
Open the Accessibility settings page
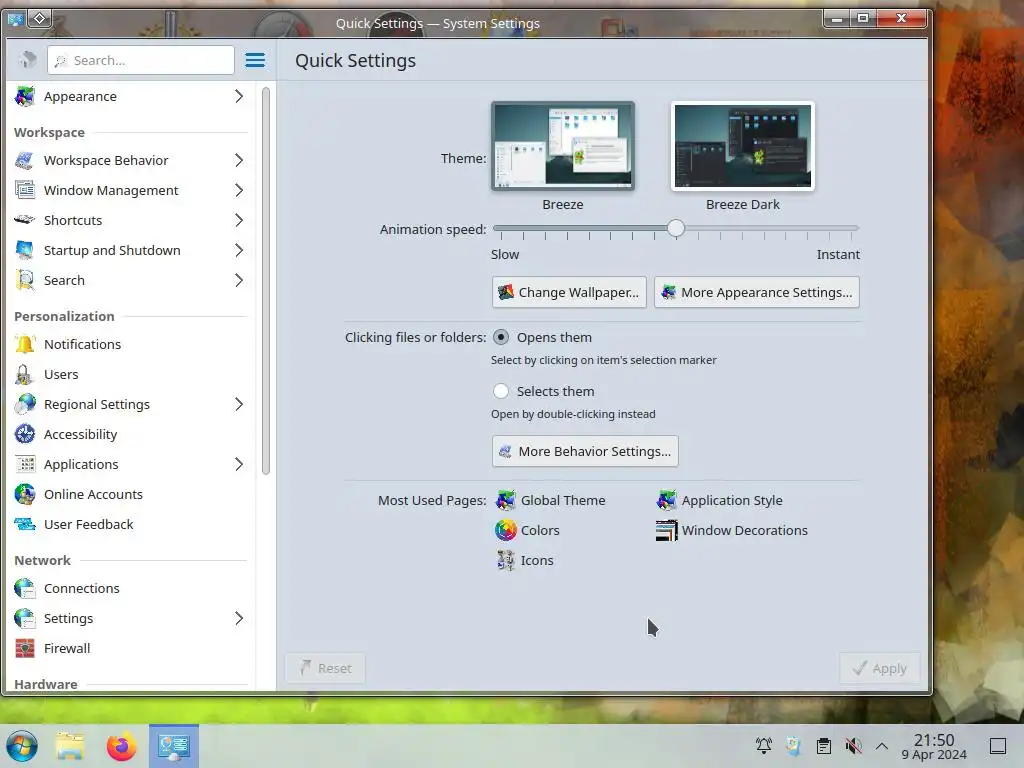tap(131, 434)
